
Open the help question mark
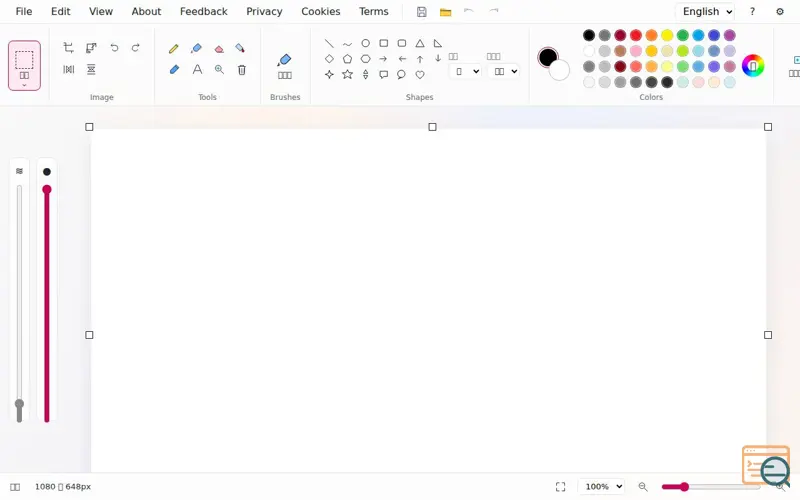tap(753, 12)
